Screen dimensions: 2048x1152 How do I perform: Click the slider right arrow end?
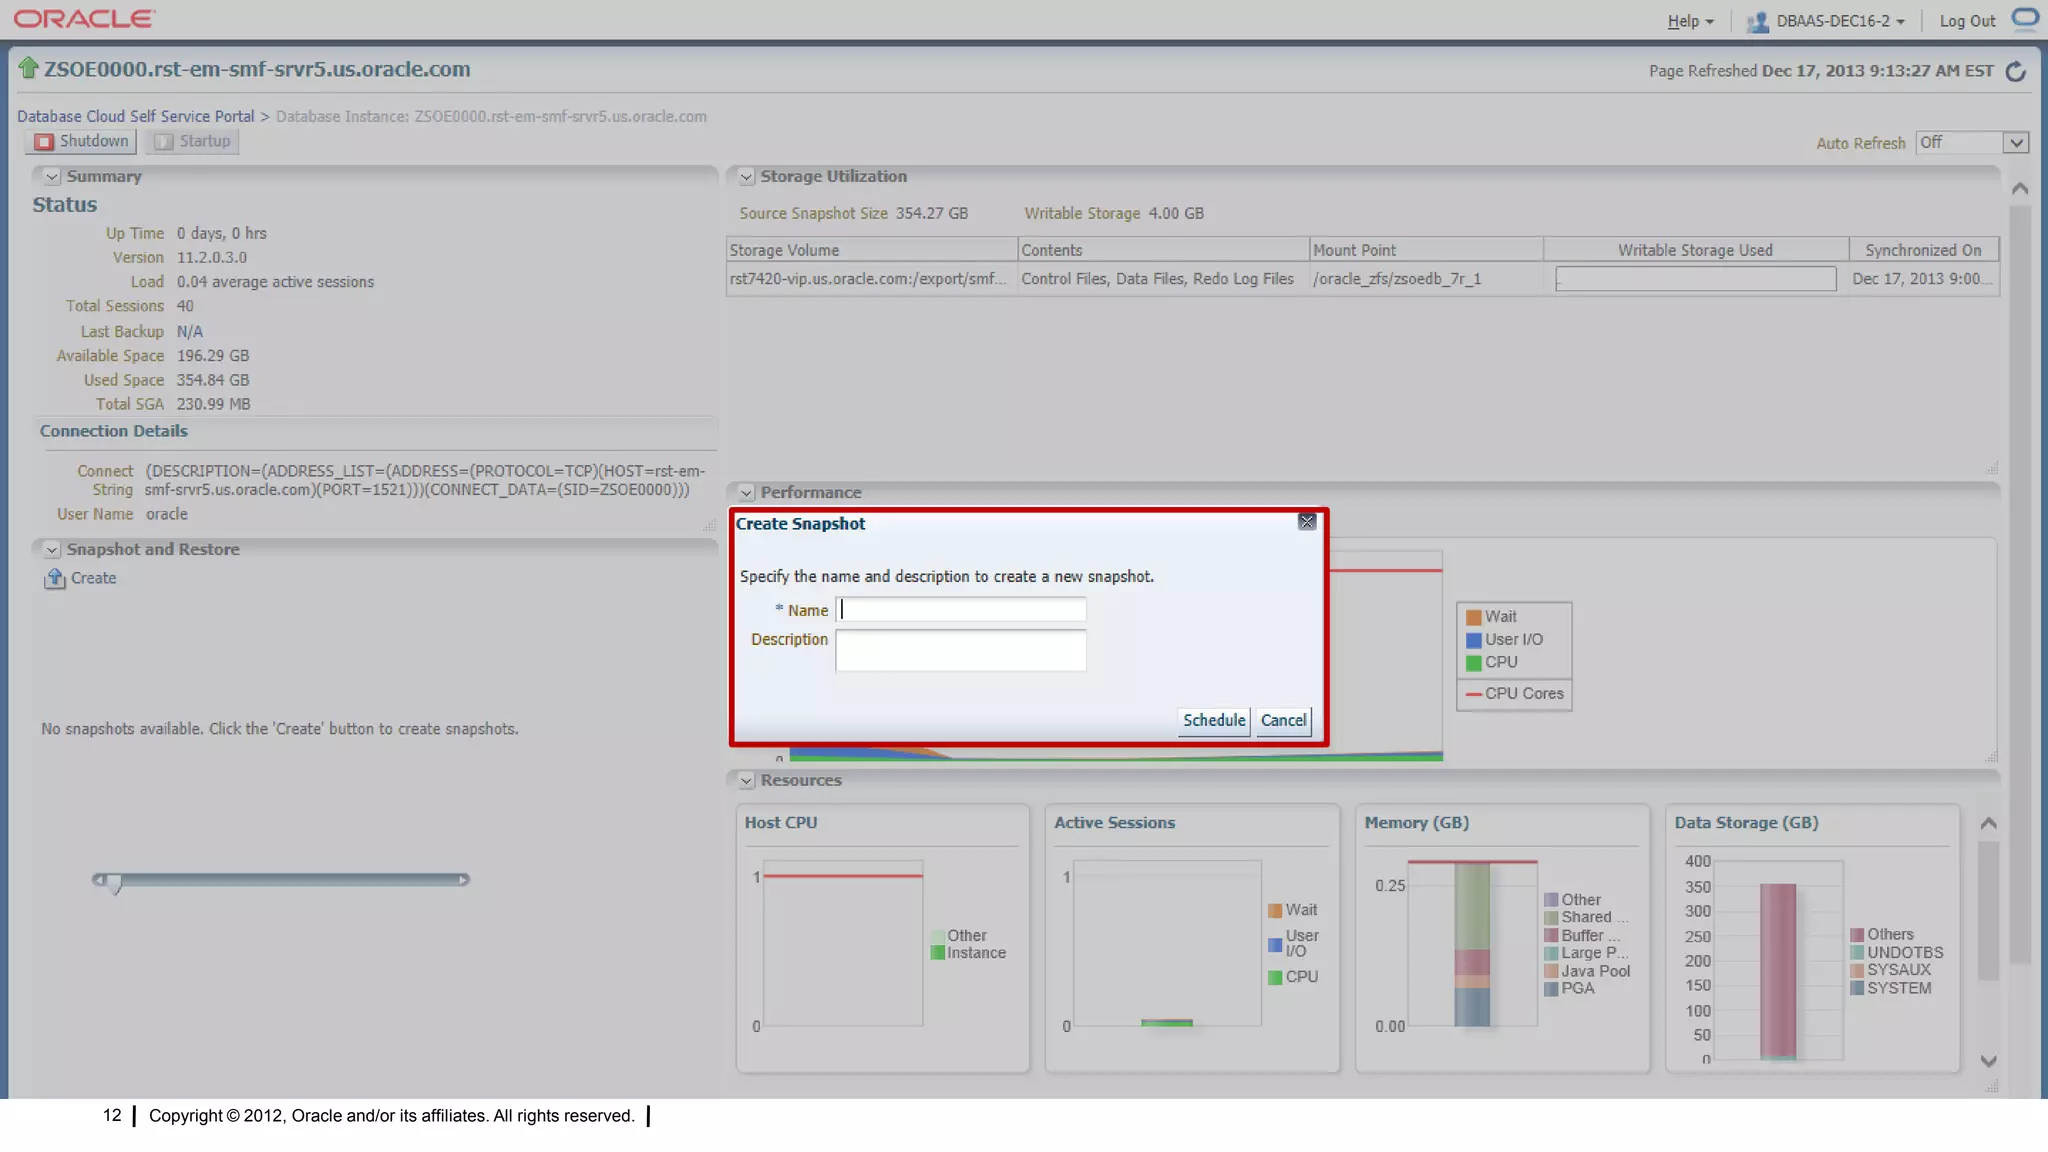[x=463, y=880]
